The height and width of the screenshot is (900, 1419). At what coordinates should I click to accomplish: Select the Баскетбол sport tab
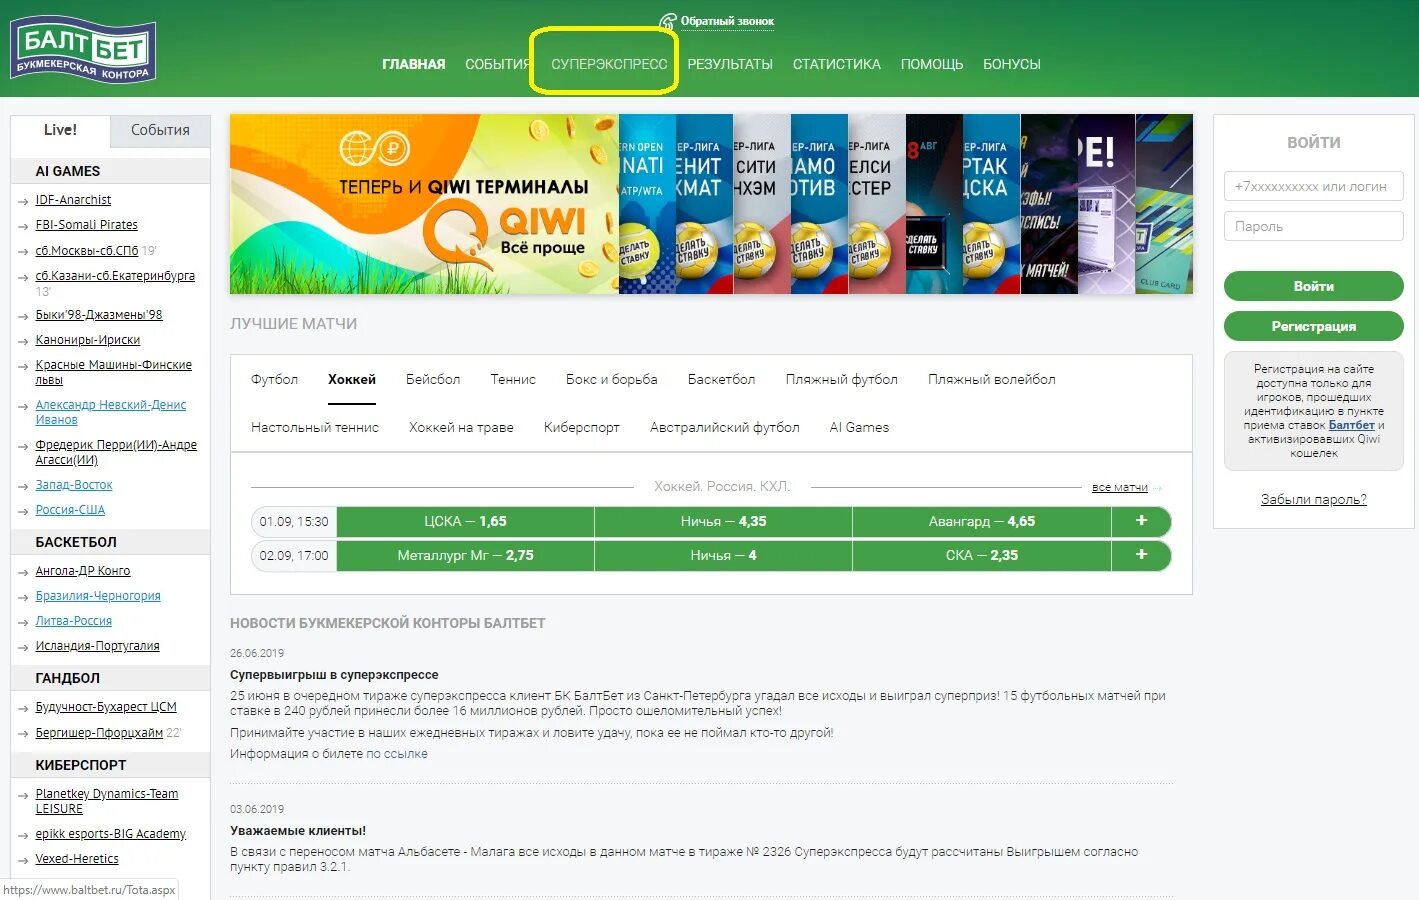[x=721, y=379]
